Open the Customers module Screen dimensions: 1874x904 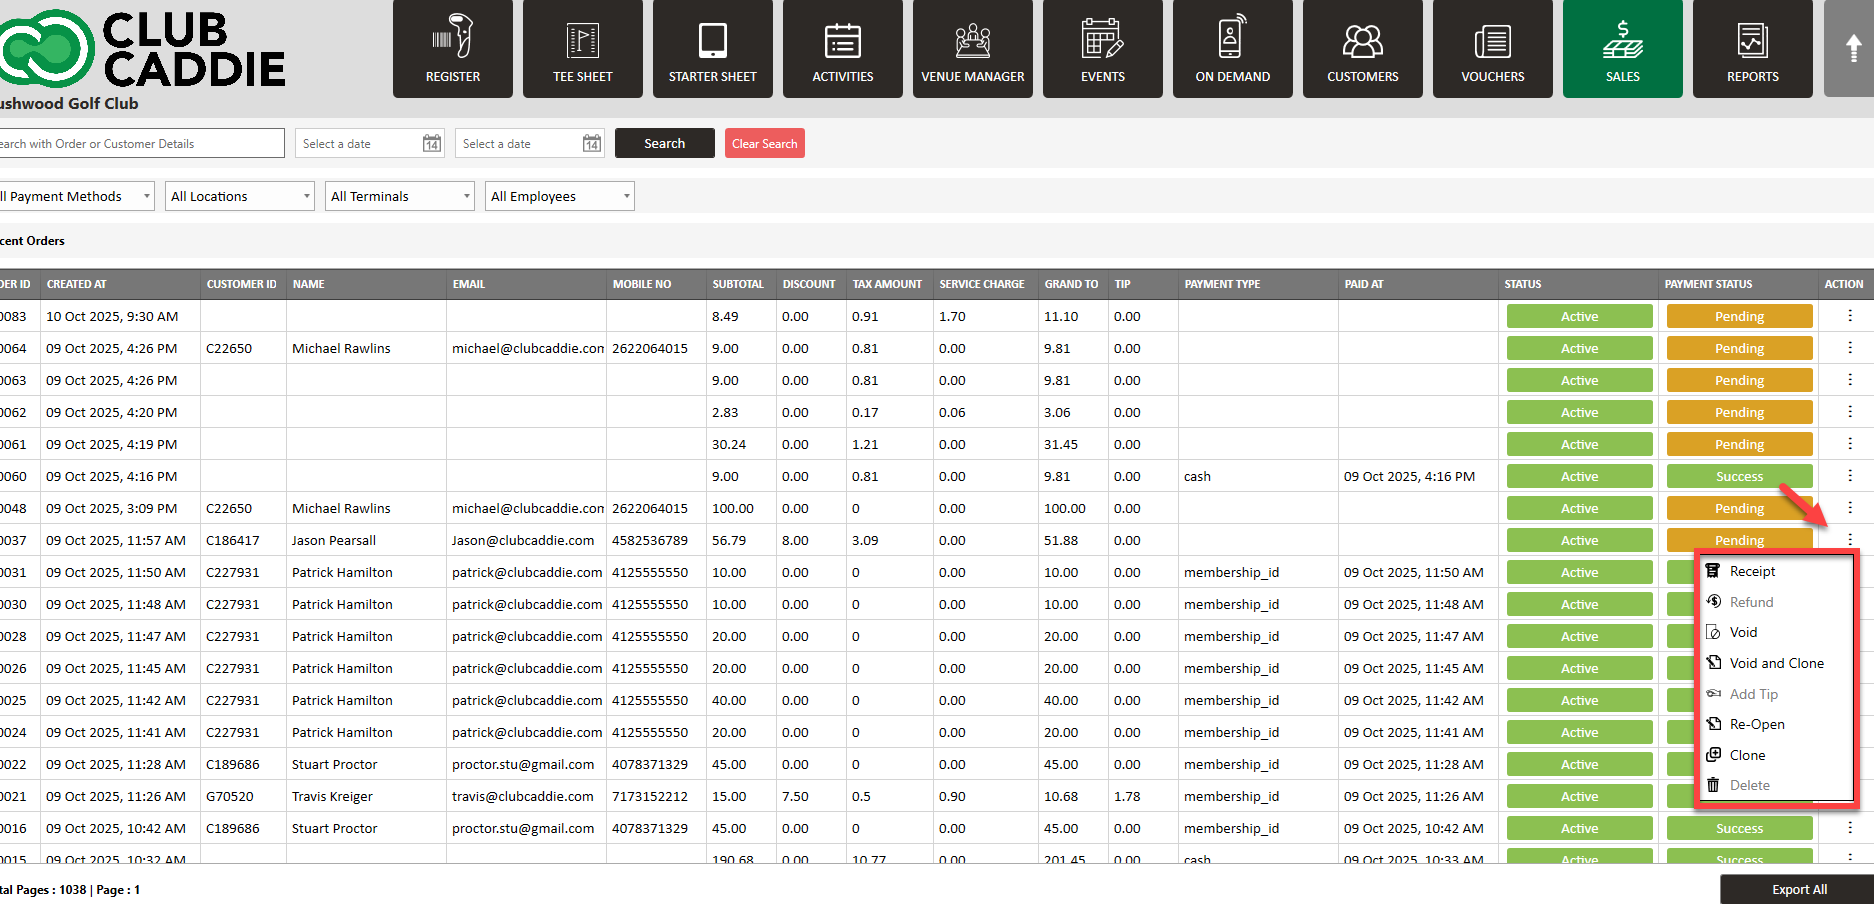point(1362,49)
